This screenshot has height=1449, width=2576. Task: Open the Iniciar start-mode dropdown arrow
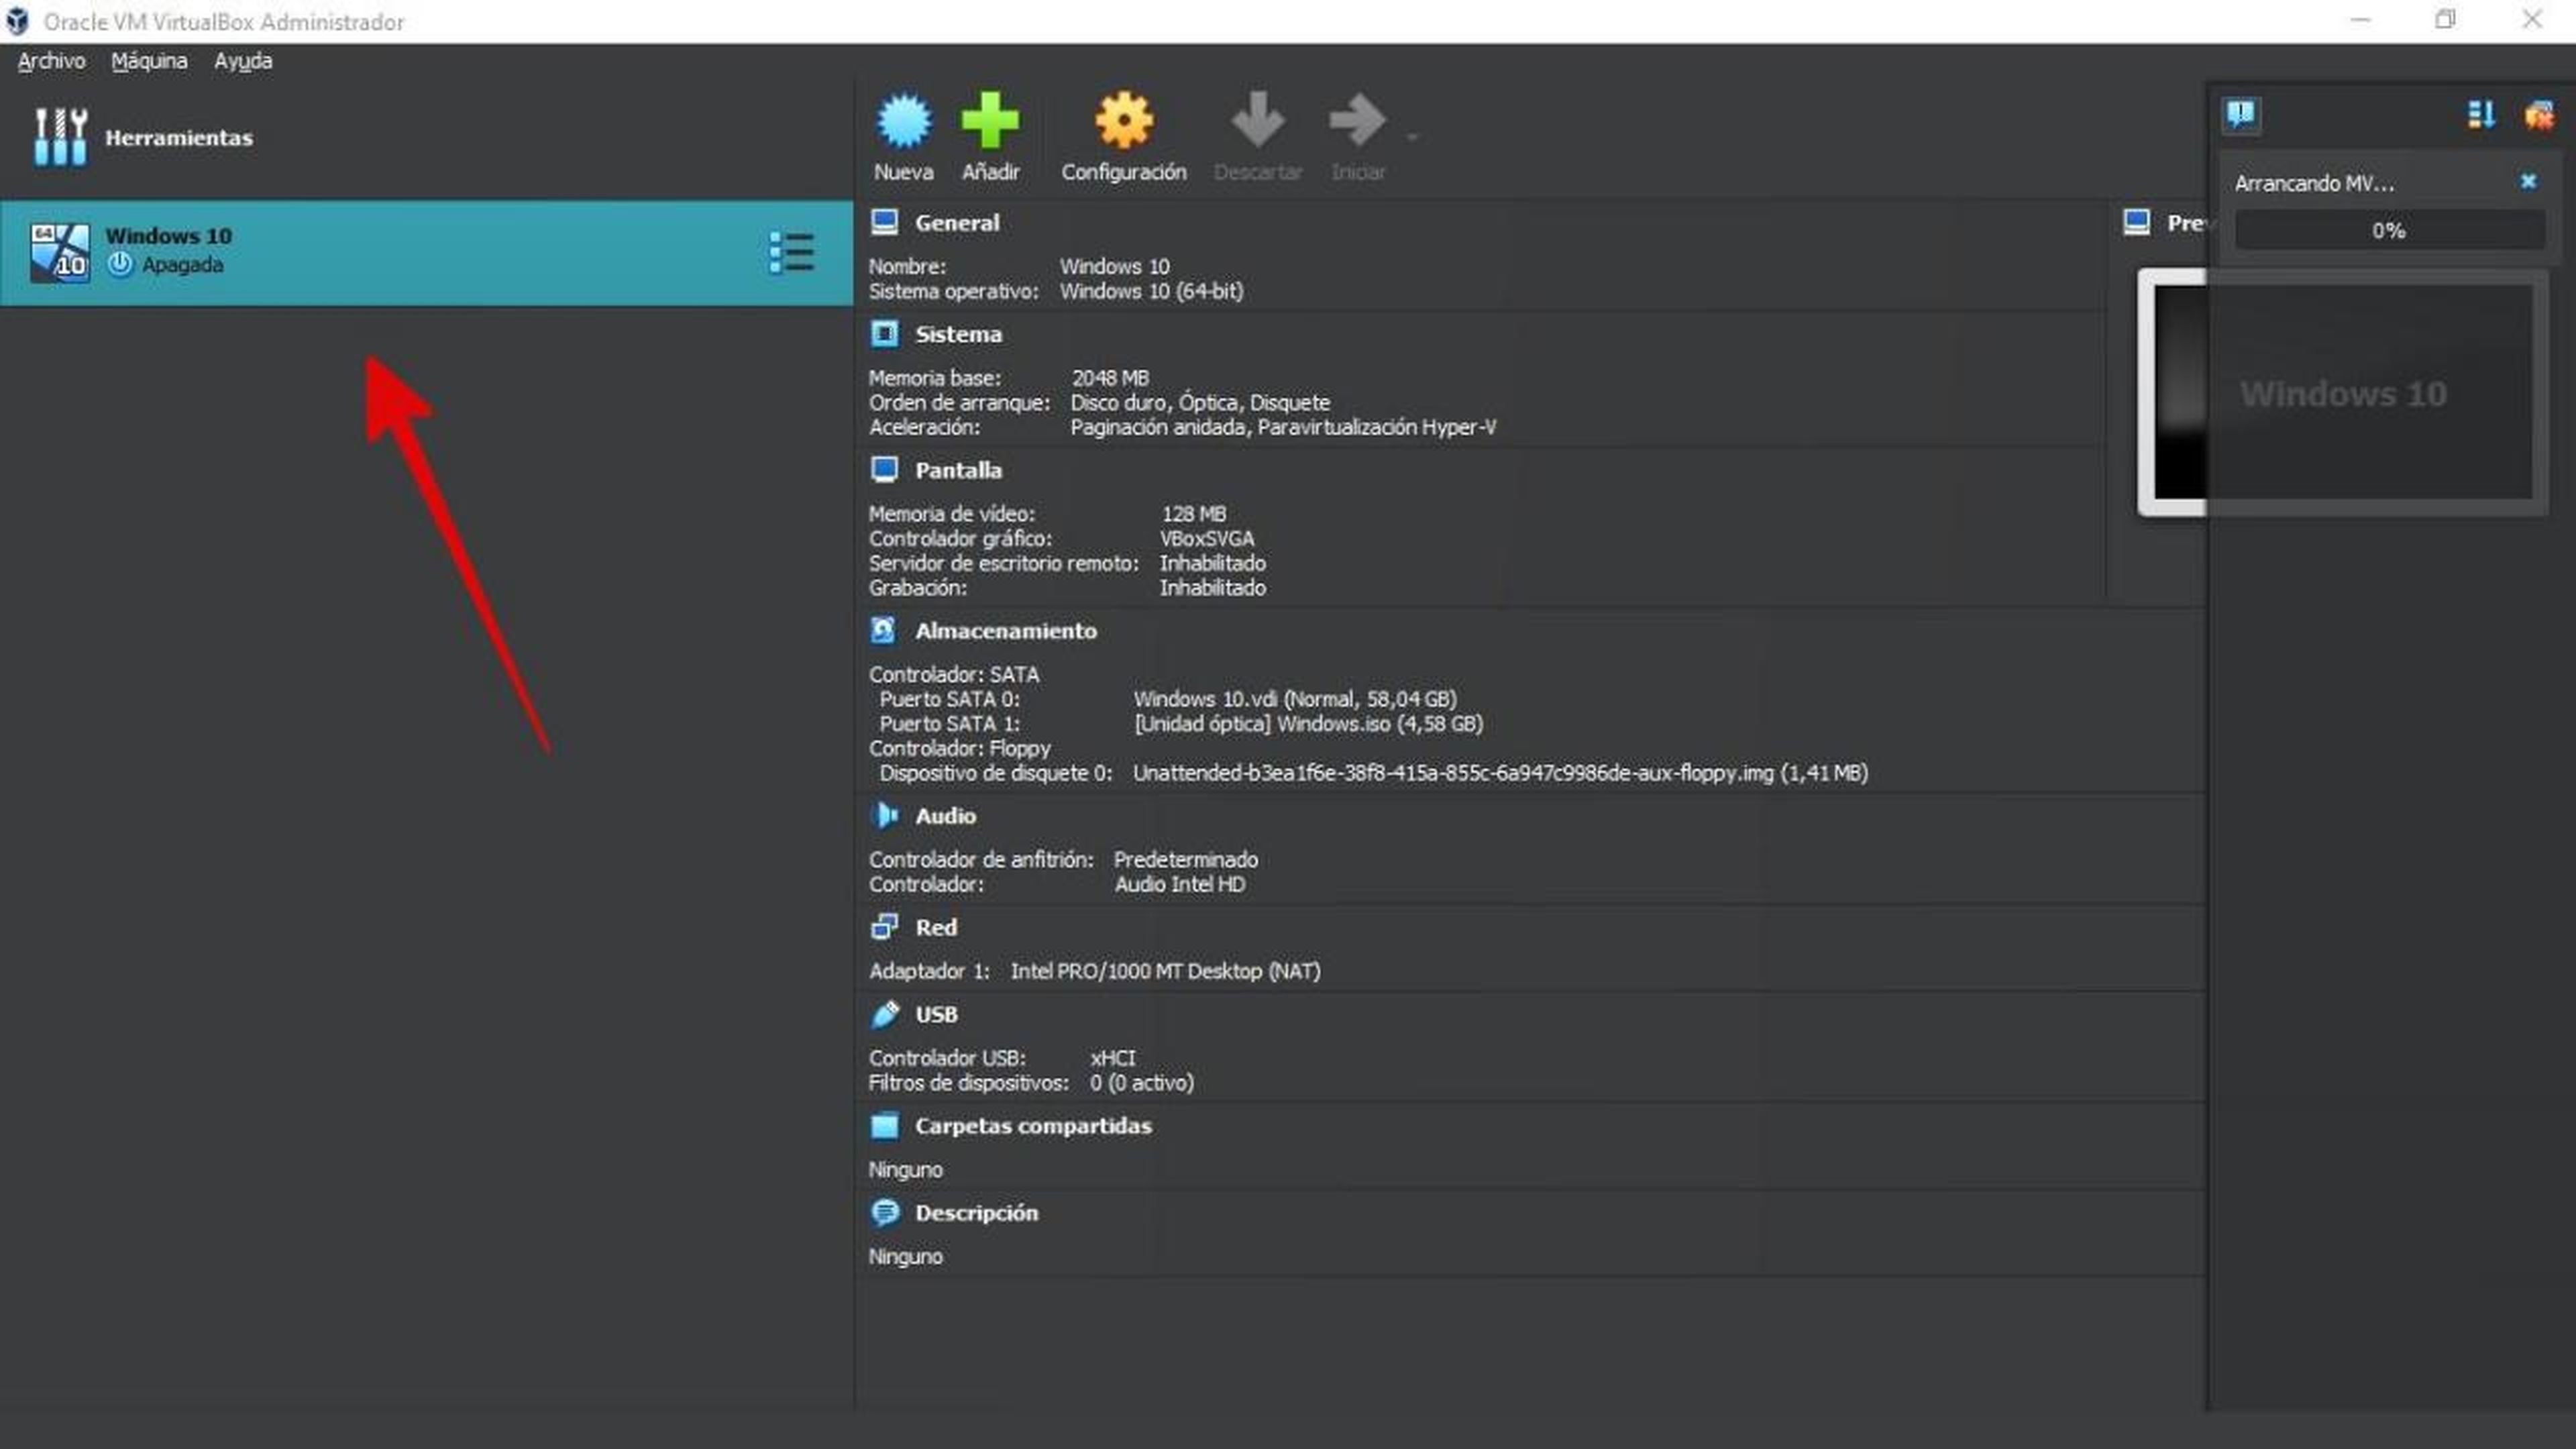click(x=1412, y=137)
